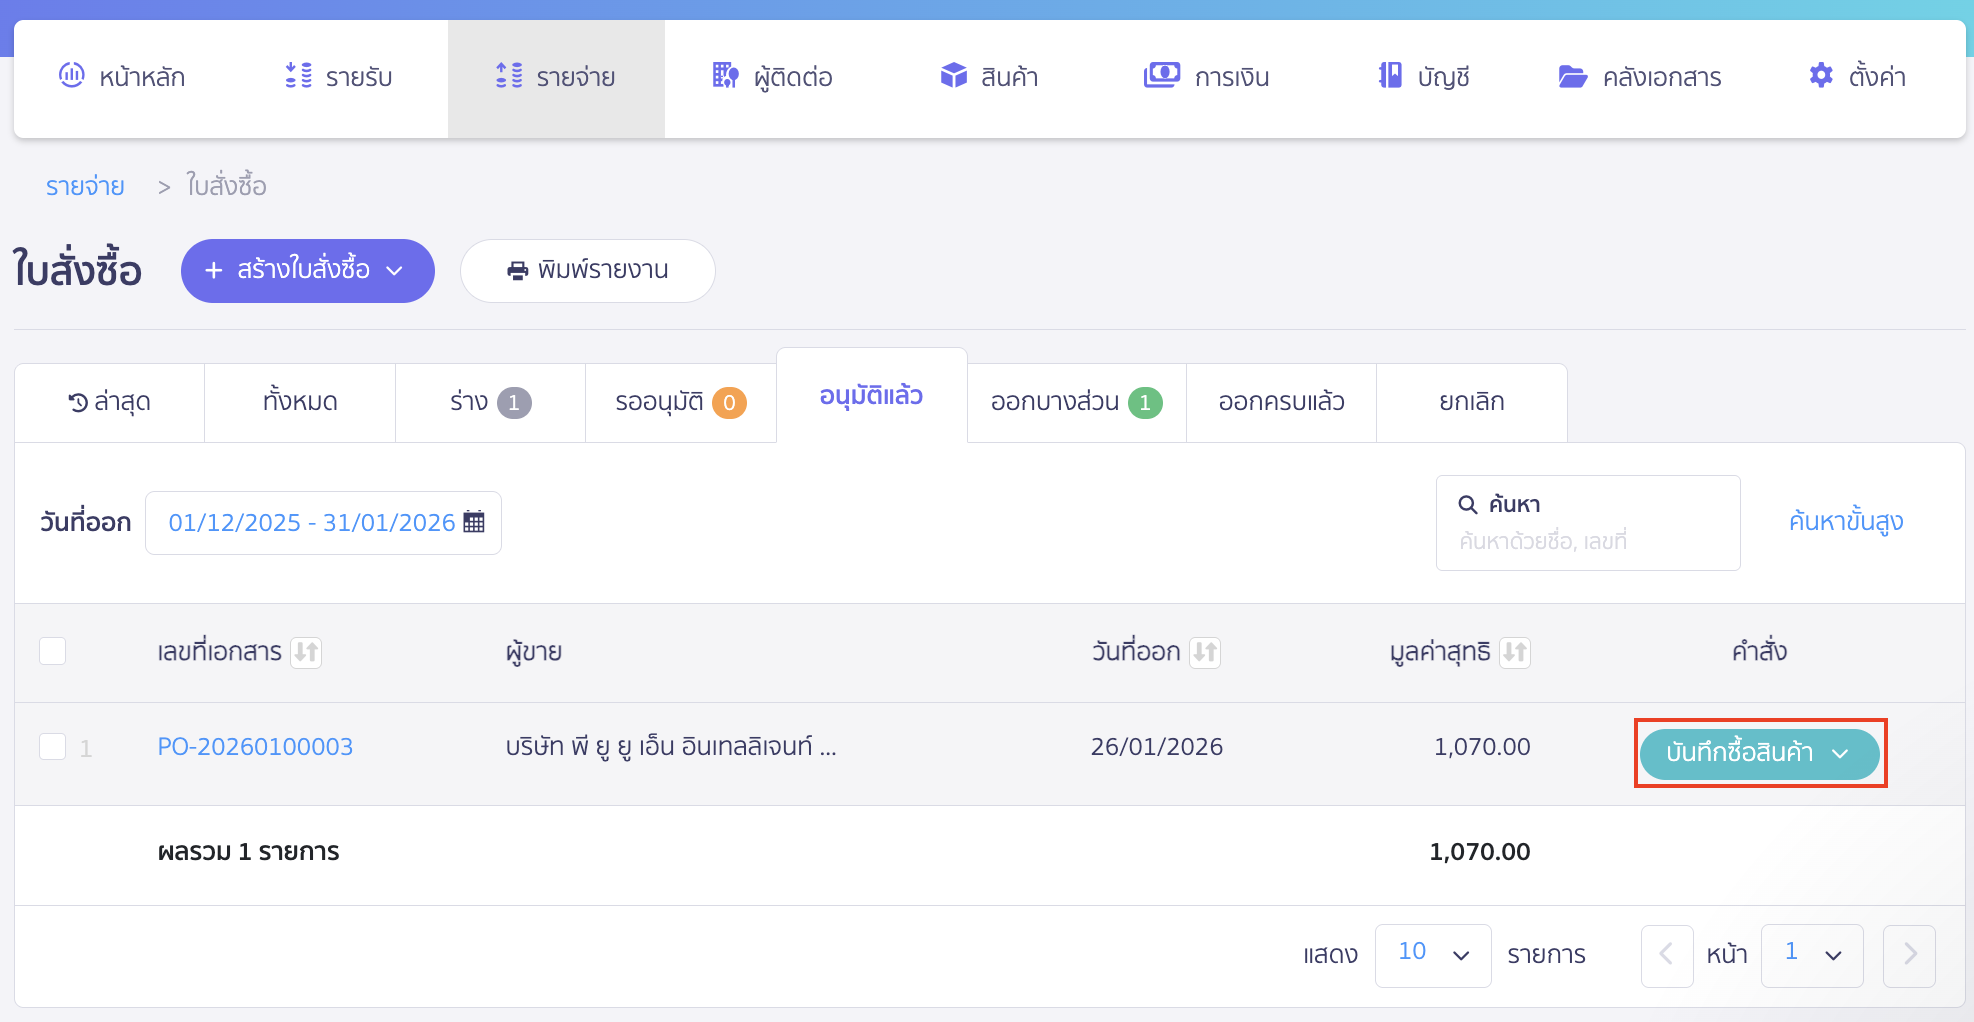The width and height of the screenshot is (1974, 1022).
Task: Expand the สร้างใบสั่งซื้อ dropdown button
Action: click(307, 271)
